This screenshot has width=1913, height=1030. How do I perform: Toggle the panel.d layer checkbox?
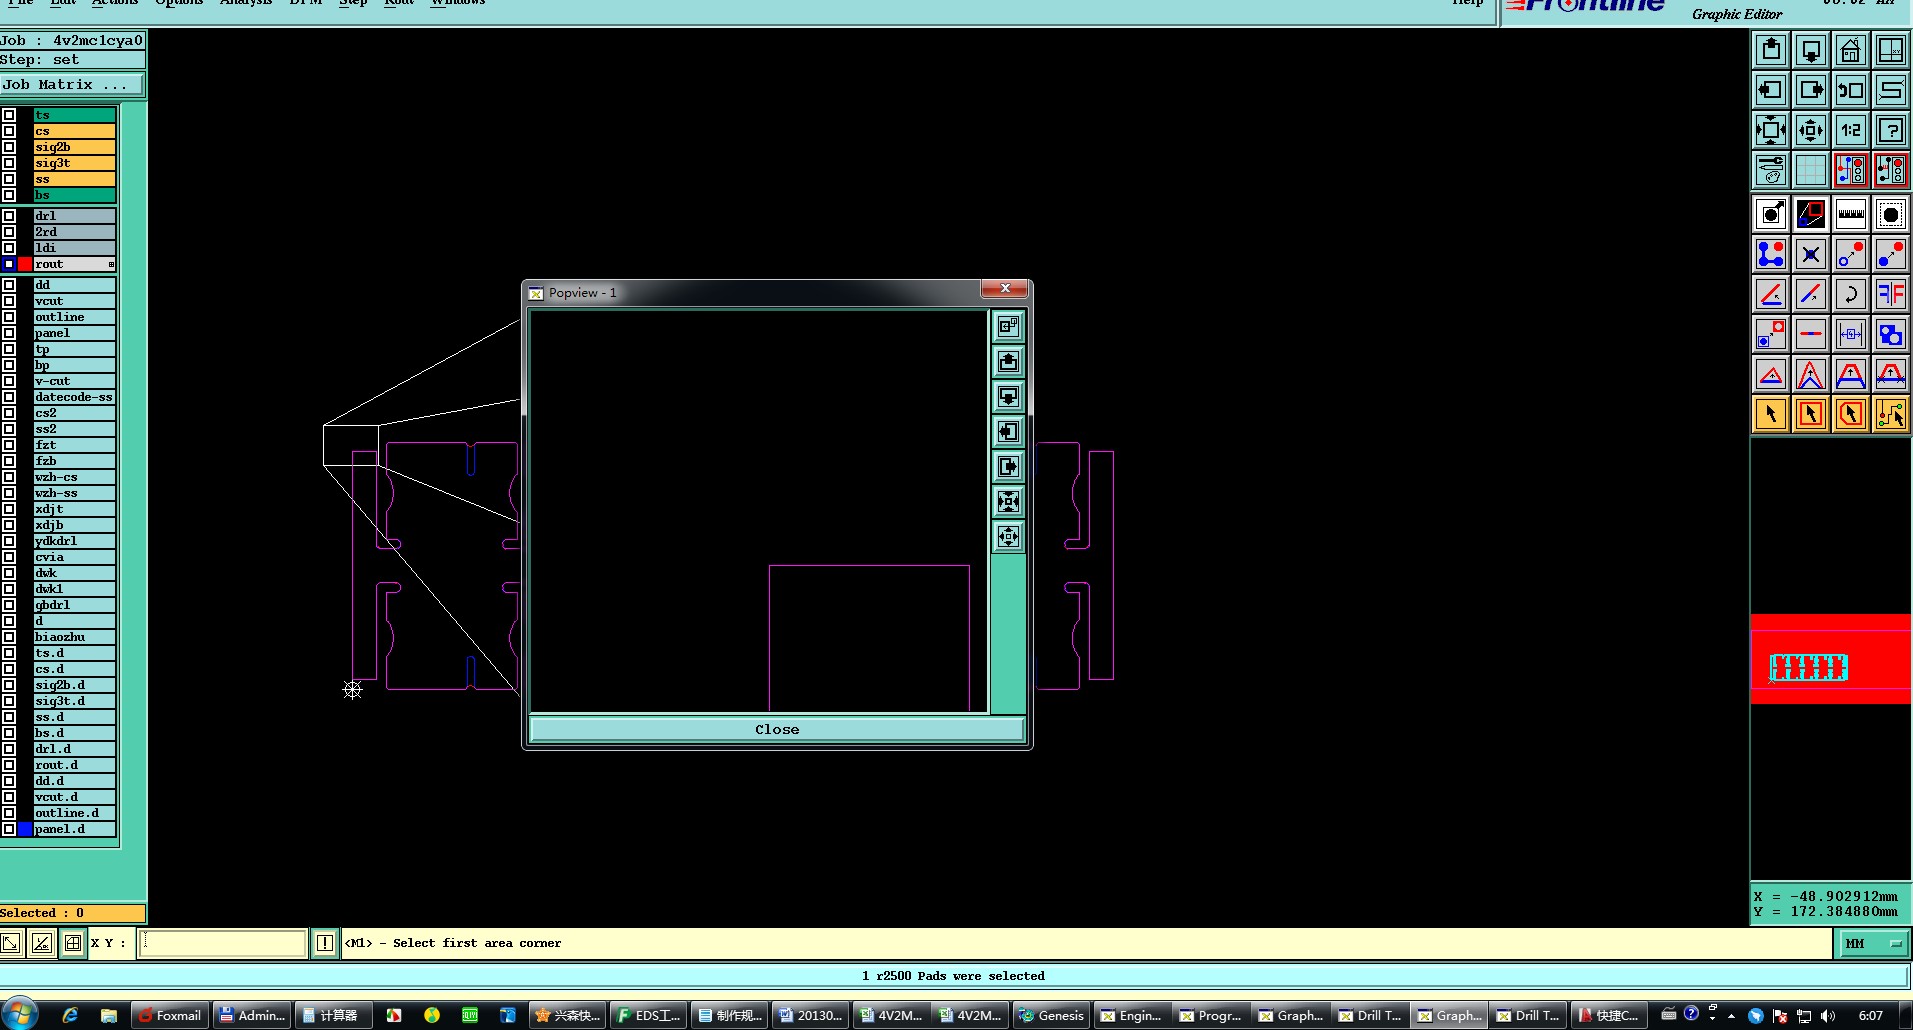coord(9,829)
